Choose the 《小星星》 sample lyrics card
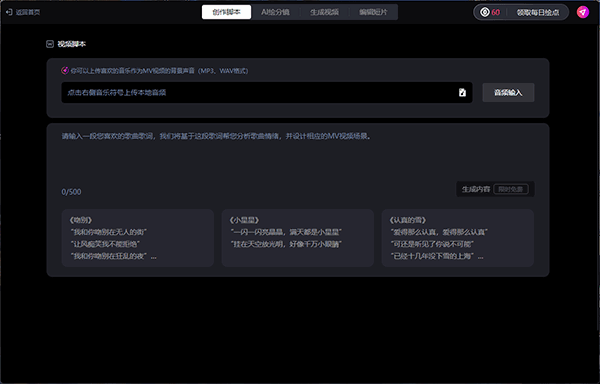The height and width of the screenshot is (384, 600). 298,238
